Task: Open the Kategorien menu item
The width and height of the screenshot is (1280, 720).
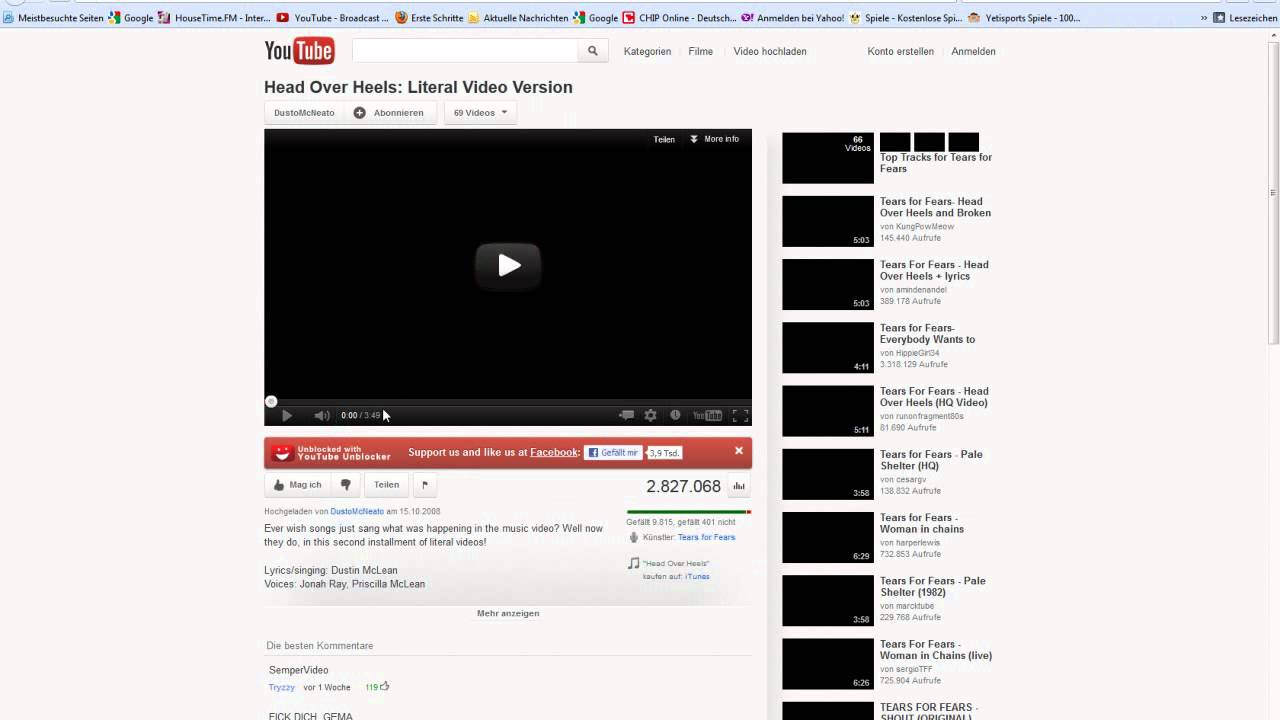Action: tap(647, 51)
